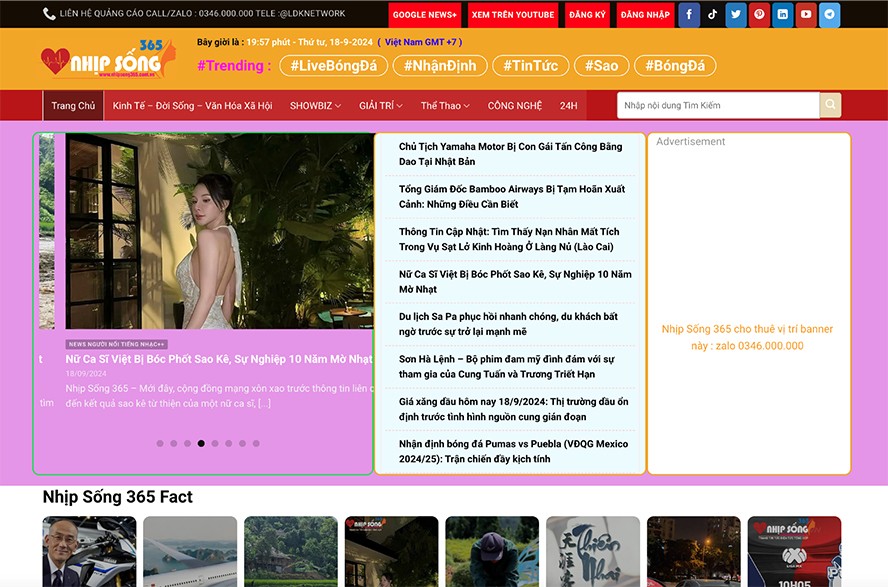Click the TikTok icon in header
888x587 pixels.
click(x=712, y=15)
